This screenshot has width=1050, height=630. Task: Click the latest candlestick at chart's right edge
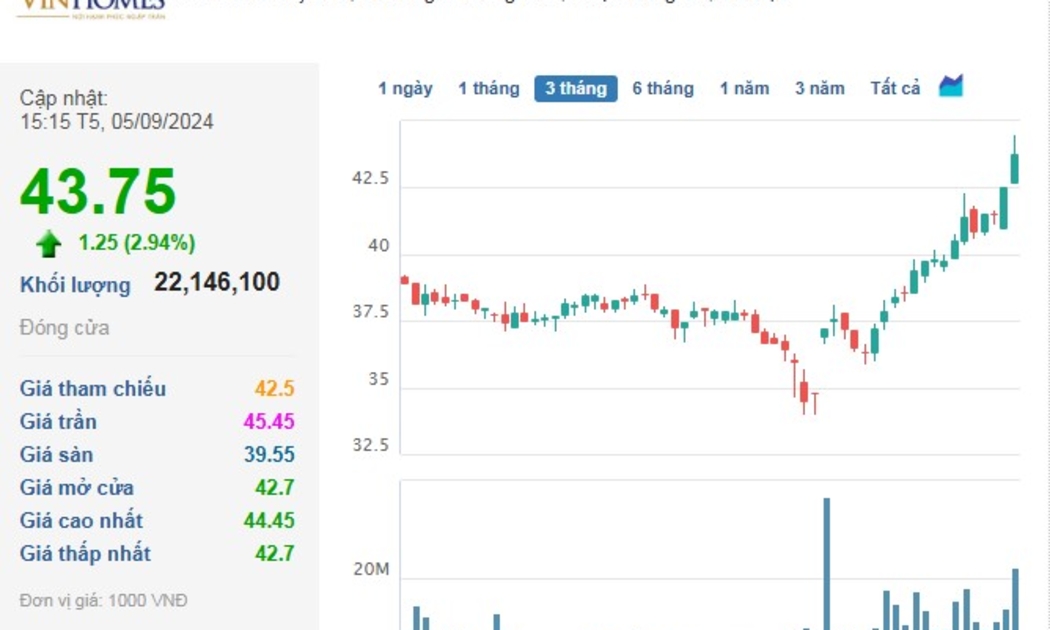click(1014, 166)
